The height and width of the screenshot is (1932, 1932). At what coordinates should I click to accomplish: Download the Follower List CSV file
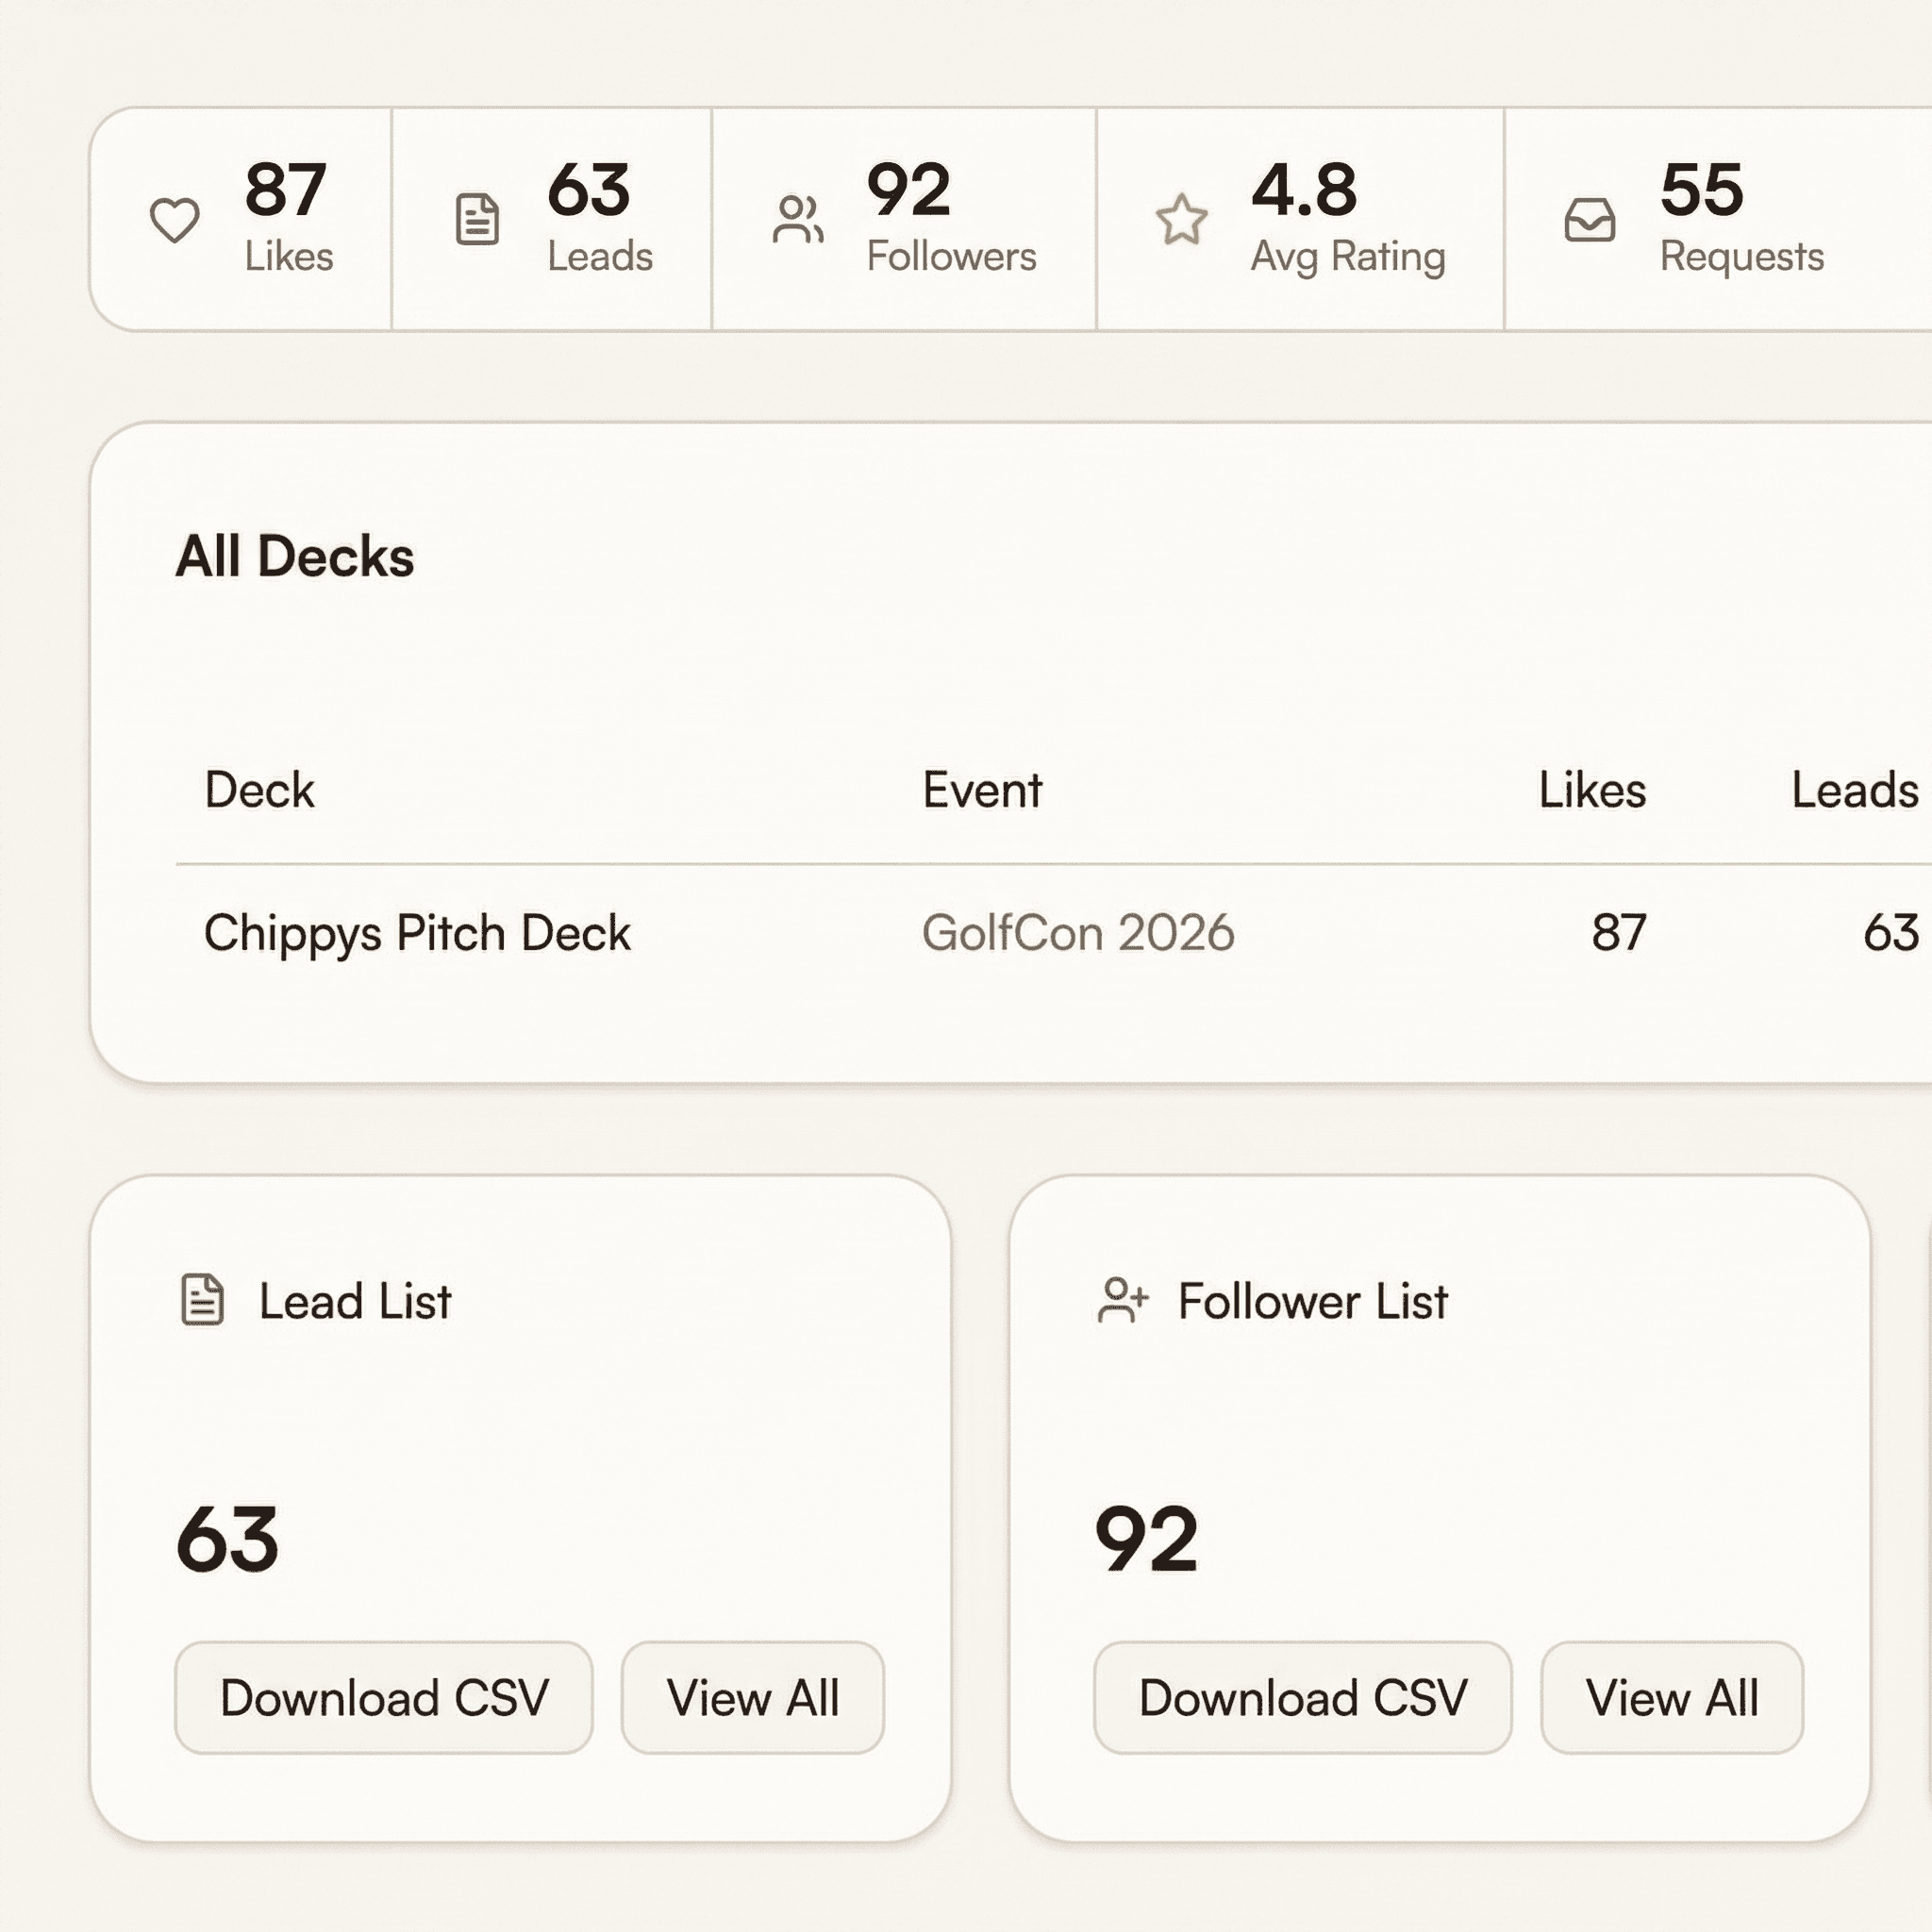tap(1303, 1697)
